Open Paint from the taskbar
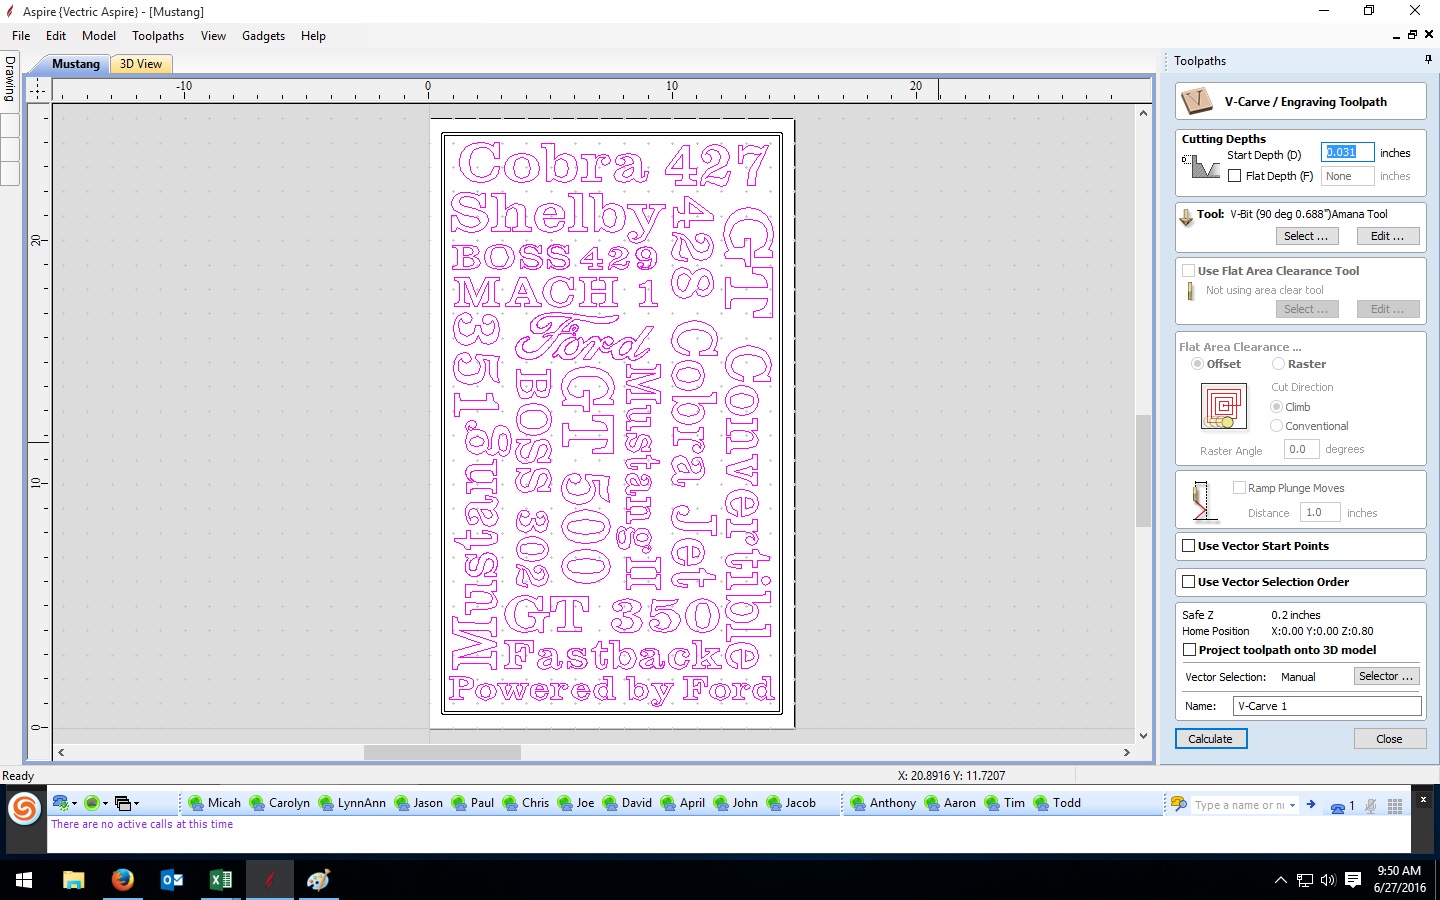The image size is (1440, 900). (319, 880)
